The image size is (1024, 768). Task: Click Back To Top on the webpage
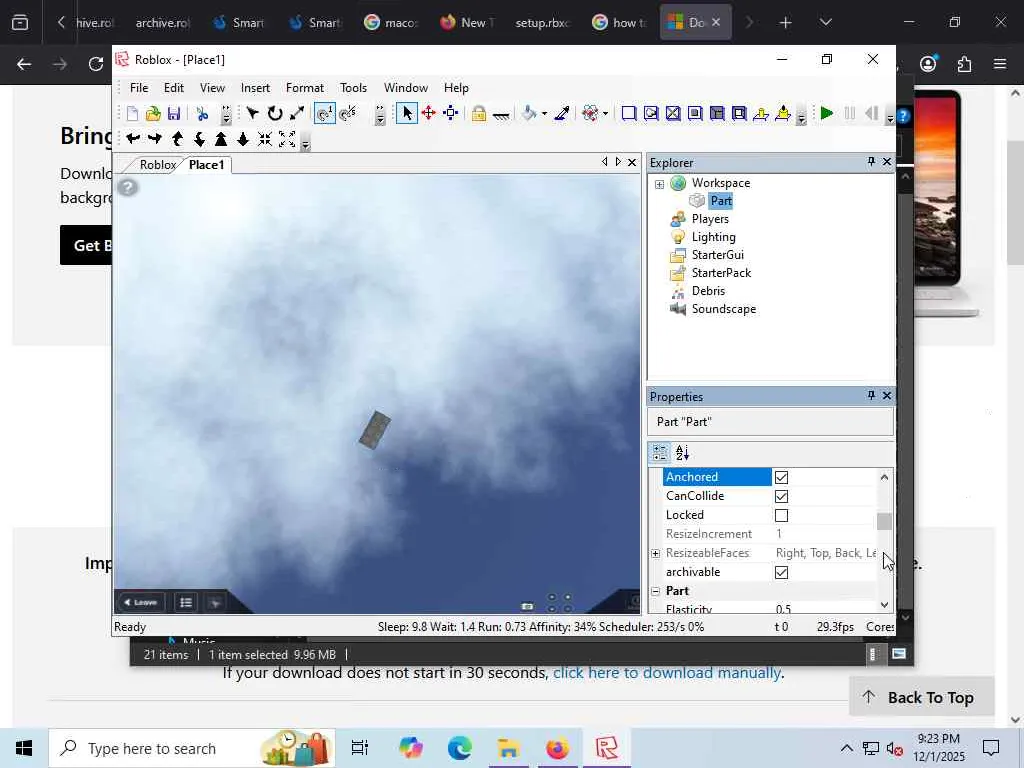click(921, 697)
